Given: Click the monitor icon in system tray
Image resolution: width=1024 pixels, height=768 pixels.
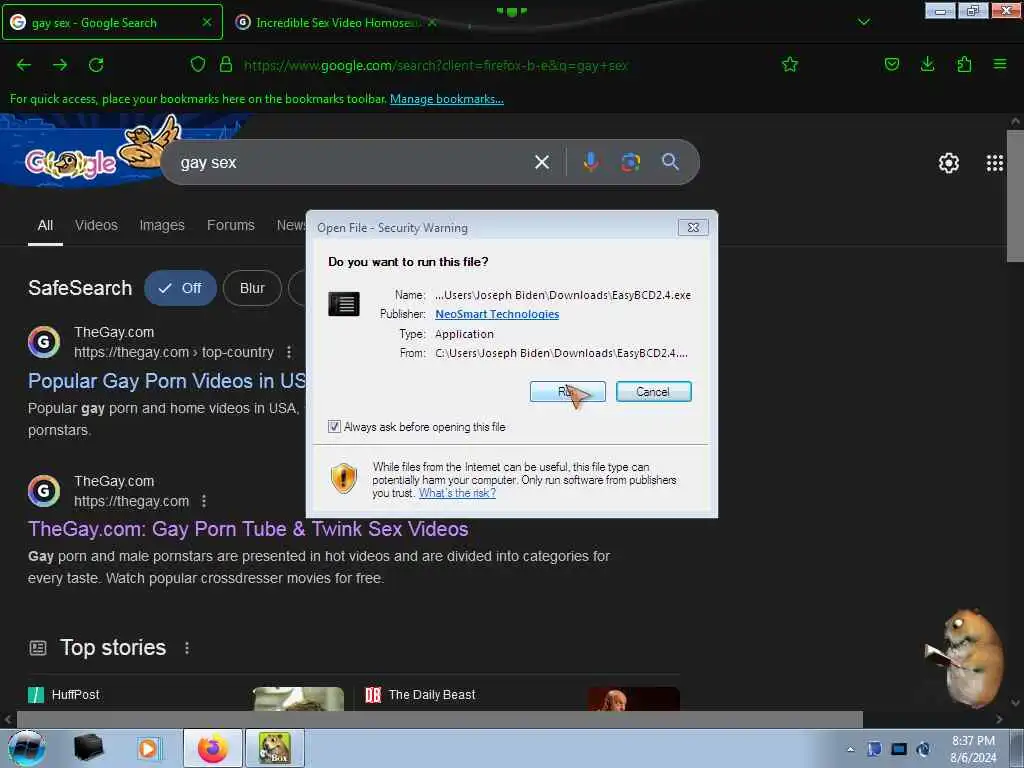Looking at the screenshot, I should coord(899,749).
